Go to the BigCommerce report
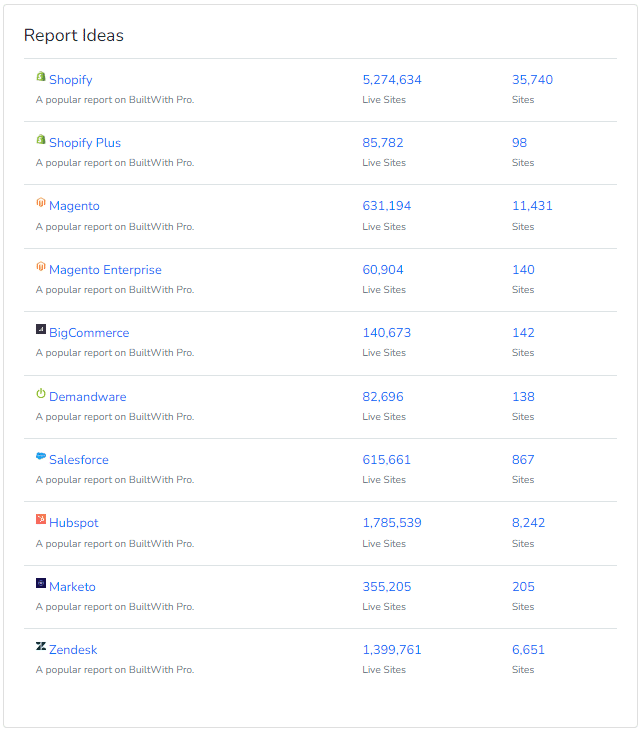Viewport: 638px width, 732px height. pos(89,333)
